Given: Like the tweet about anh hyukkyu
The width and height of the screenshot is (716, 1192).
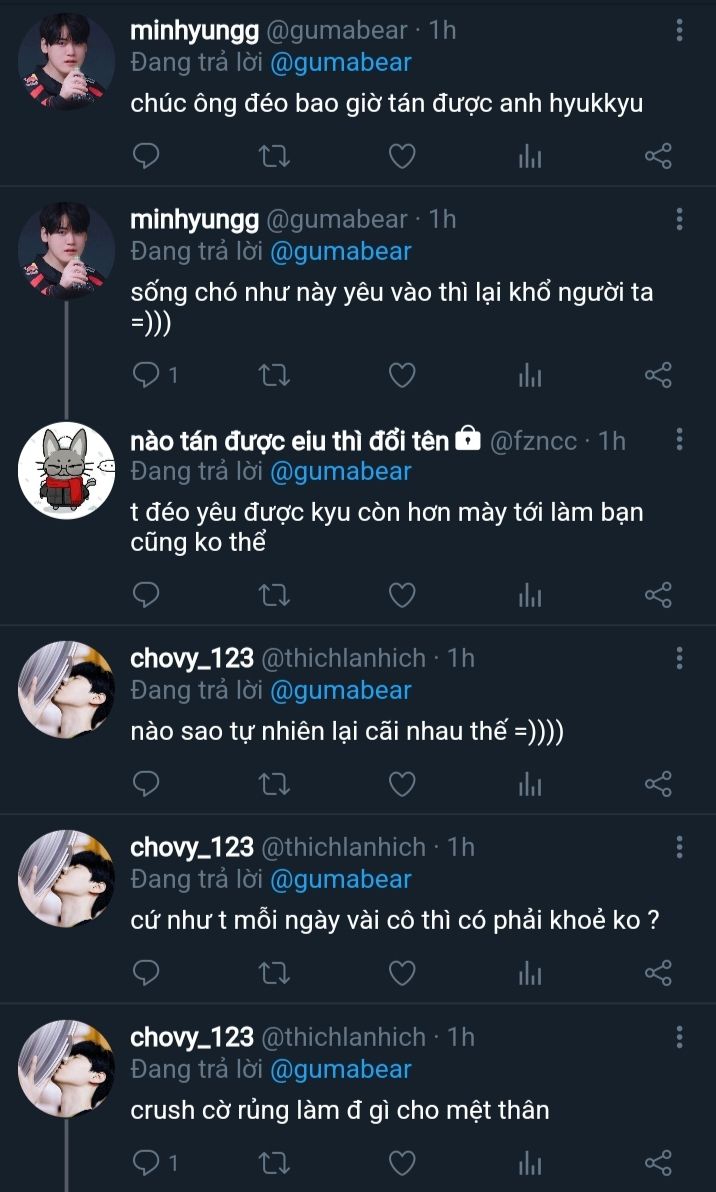Looking at the screenshot, I should [402, 157].
